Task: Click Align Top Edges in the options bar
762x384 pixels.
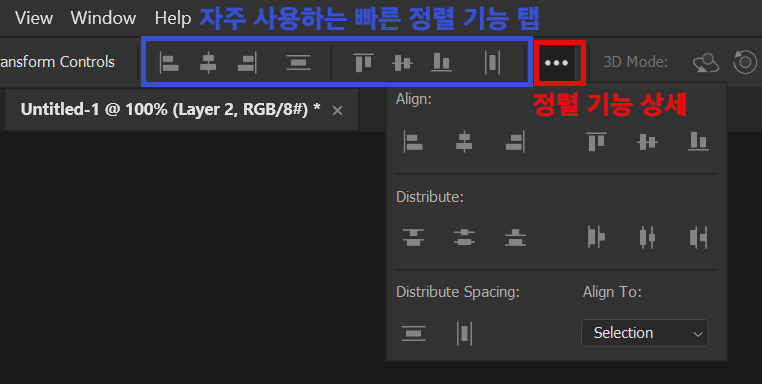Action: [x=363, y=63]
